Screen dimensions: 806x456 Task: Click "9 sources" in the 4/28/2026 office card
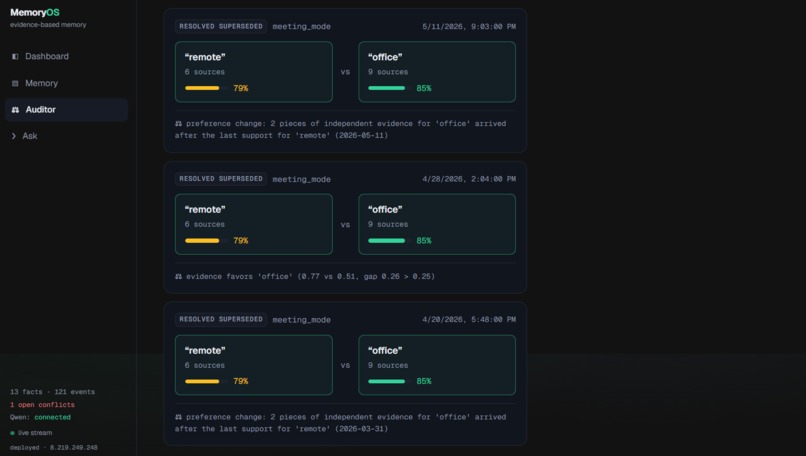(x=388, y=224)
